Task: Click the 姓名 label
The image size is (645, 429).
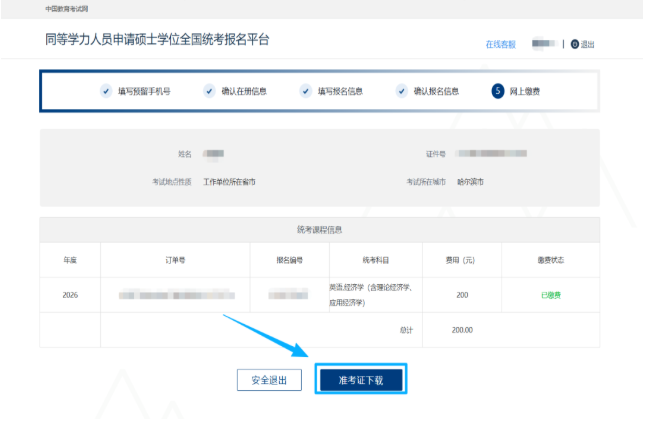Action: (185, 154)
